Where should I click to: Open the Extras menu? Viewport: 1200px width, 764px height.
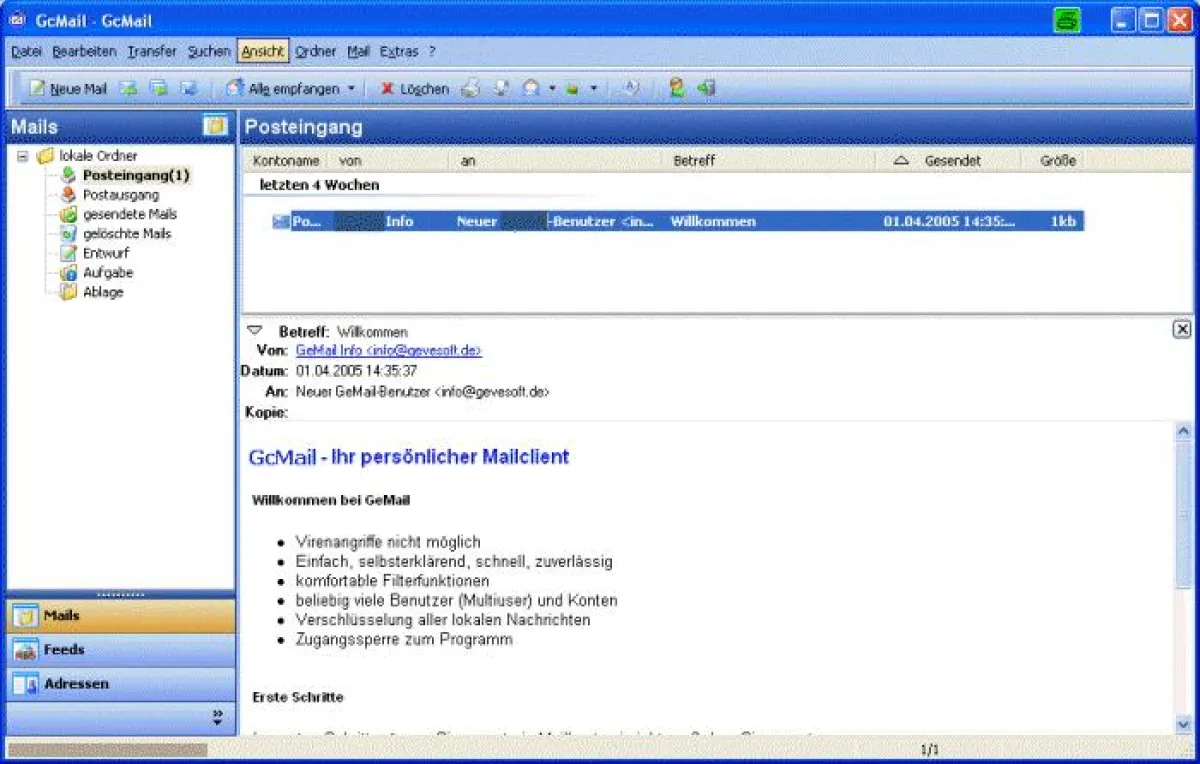click(399, 51)
